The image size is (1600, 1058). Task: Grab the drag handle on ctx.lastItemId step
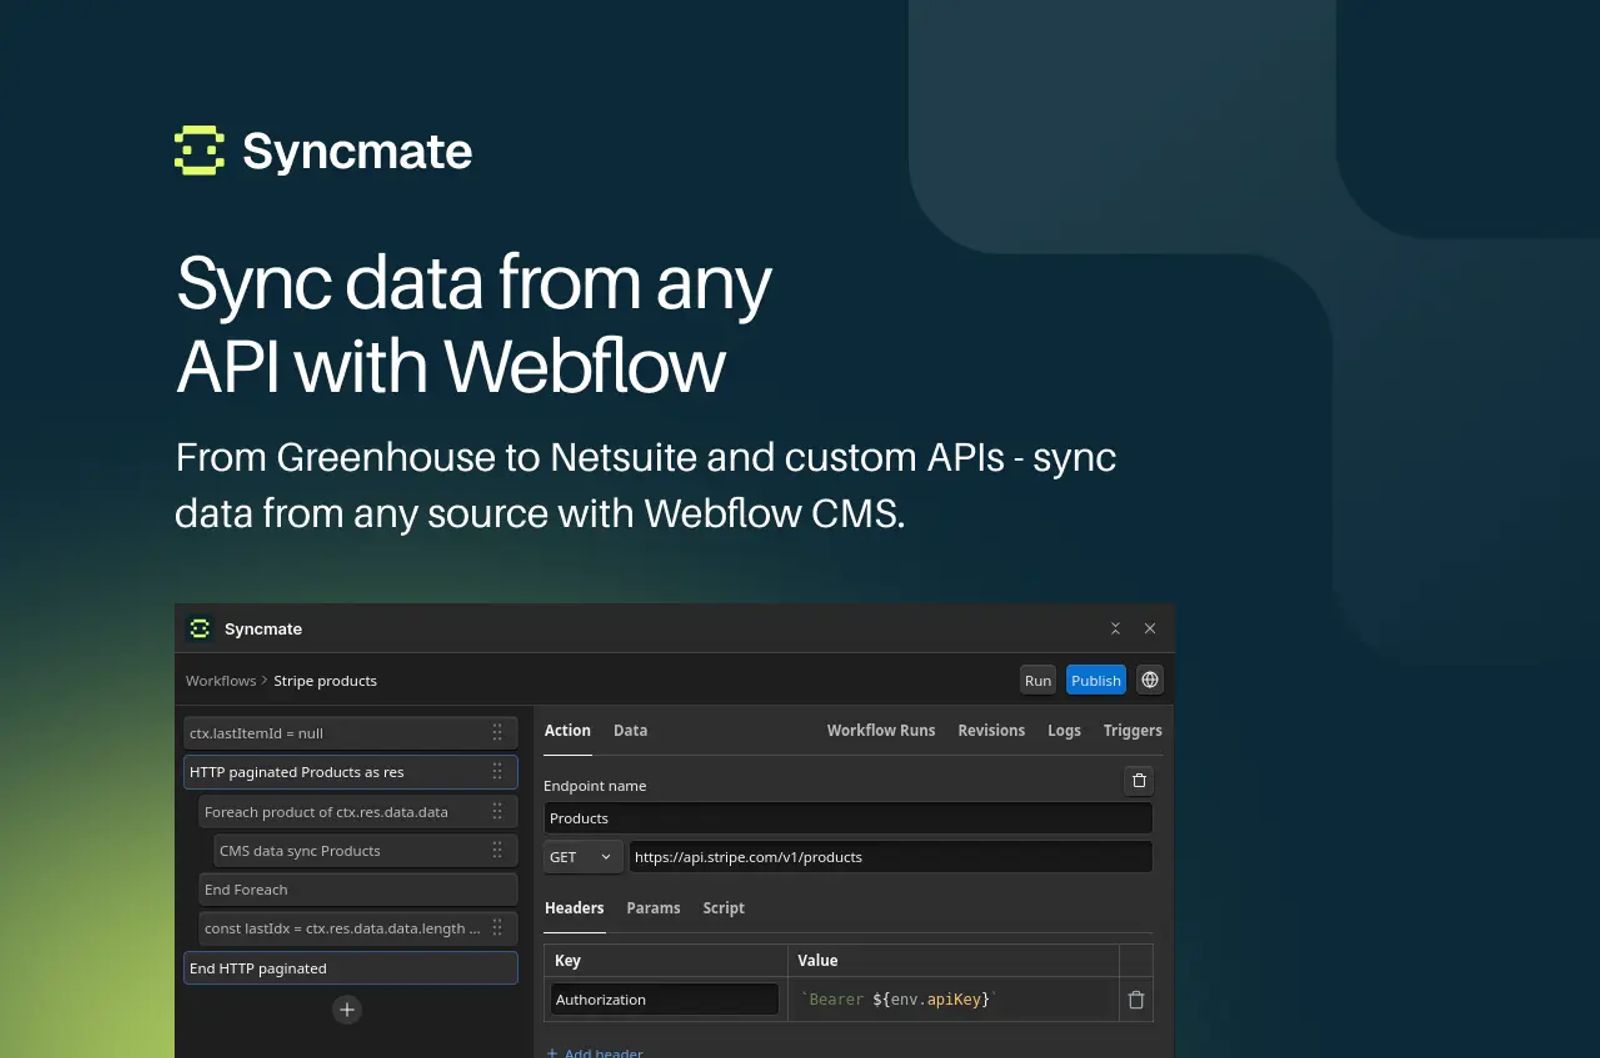pos(497,733)
